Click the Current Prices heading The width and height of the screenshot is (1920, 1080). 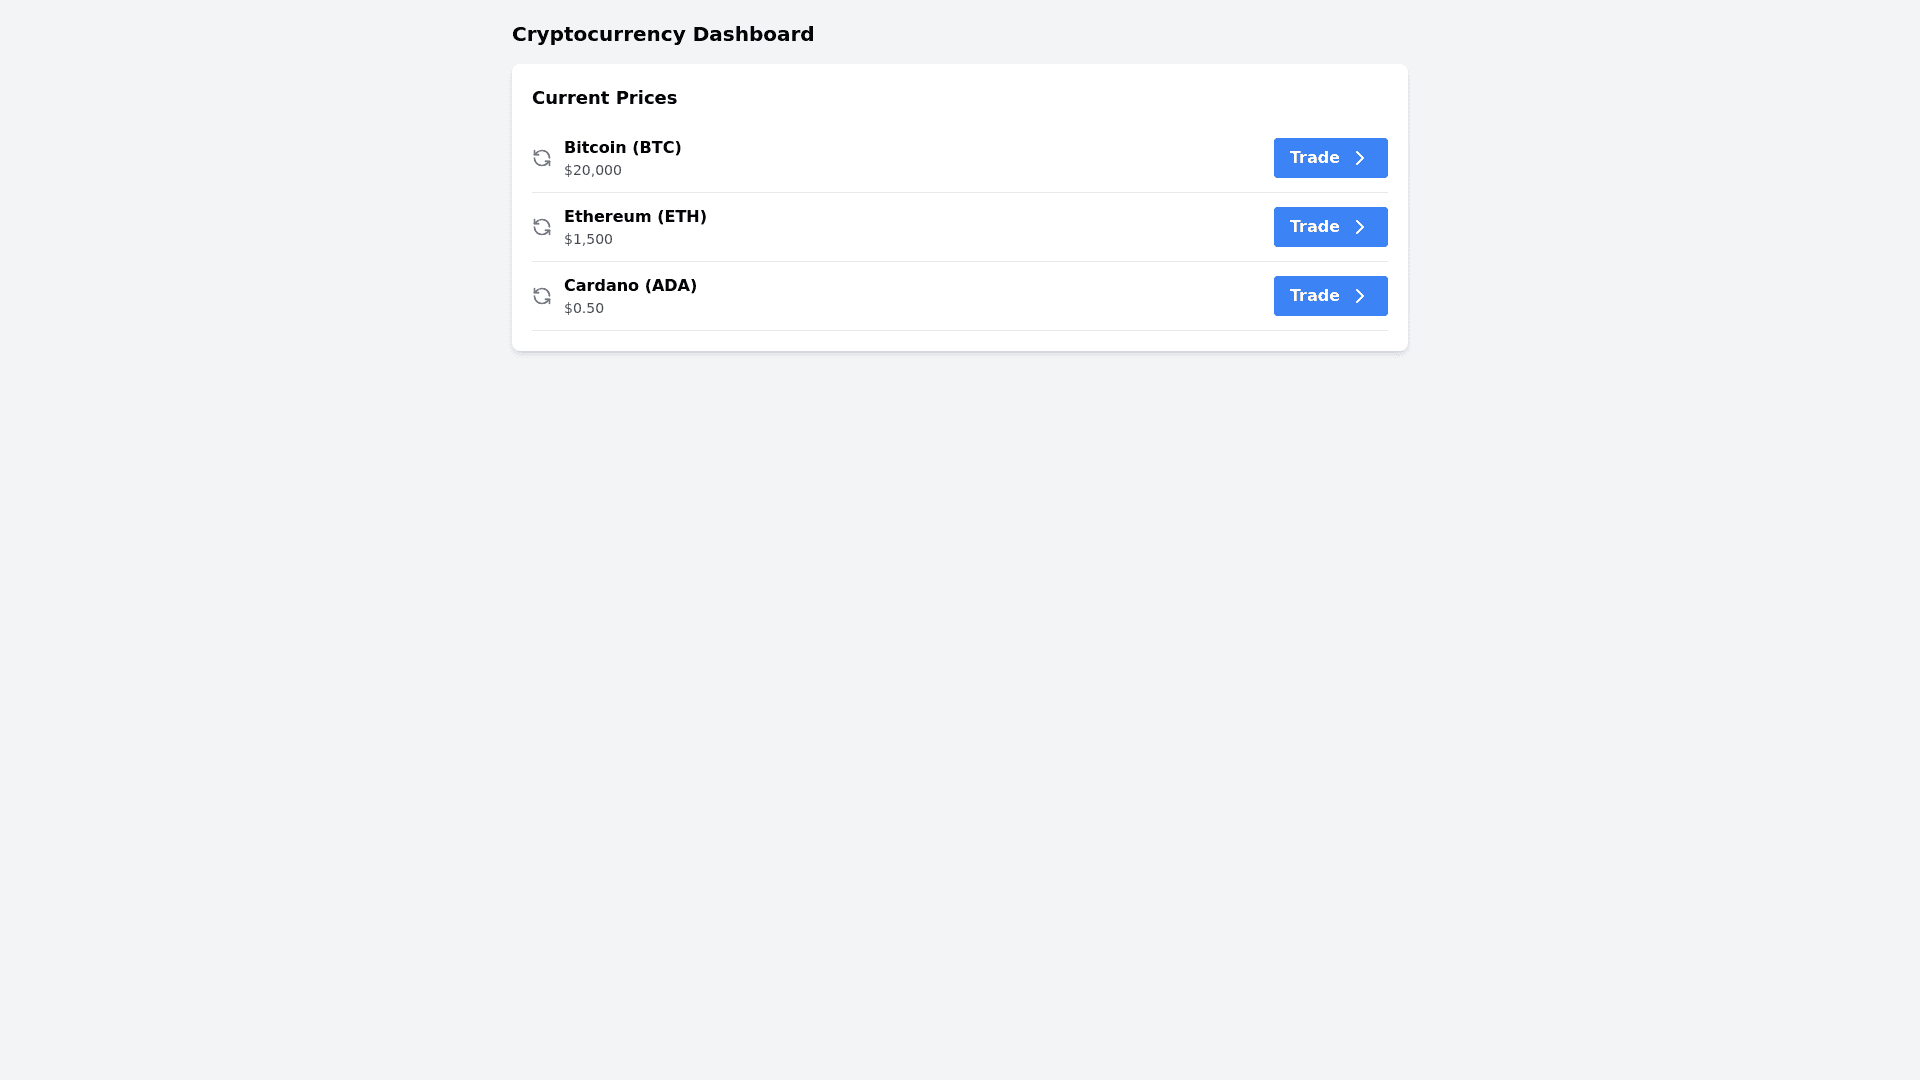(x=604, y=98)
